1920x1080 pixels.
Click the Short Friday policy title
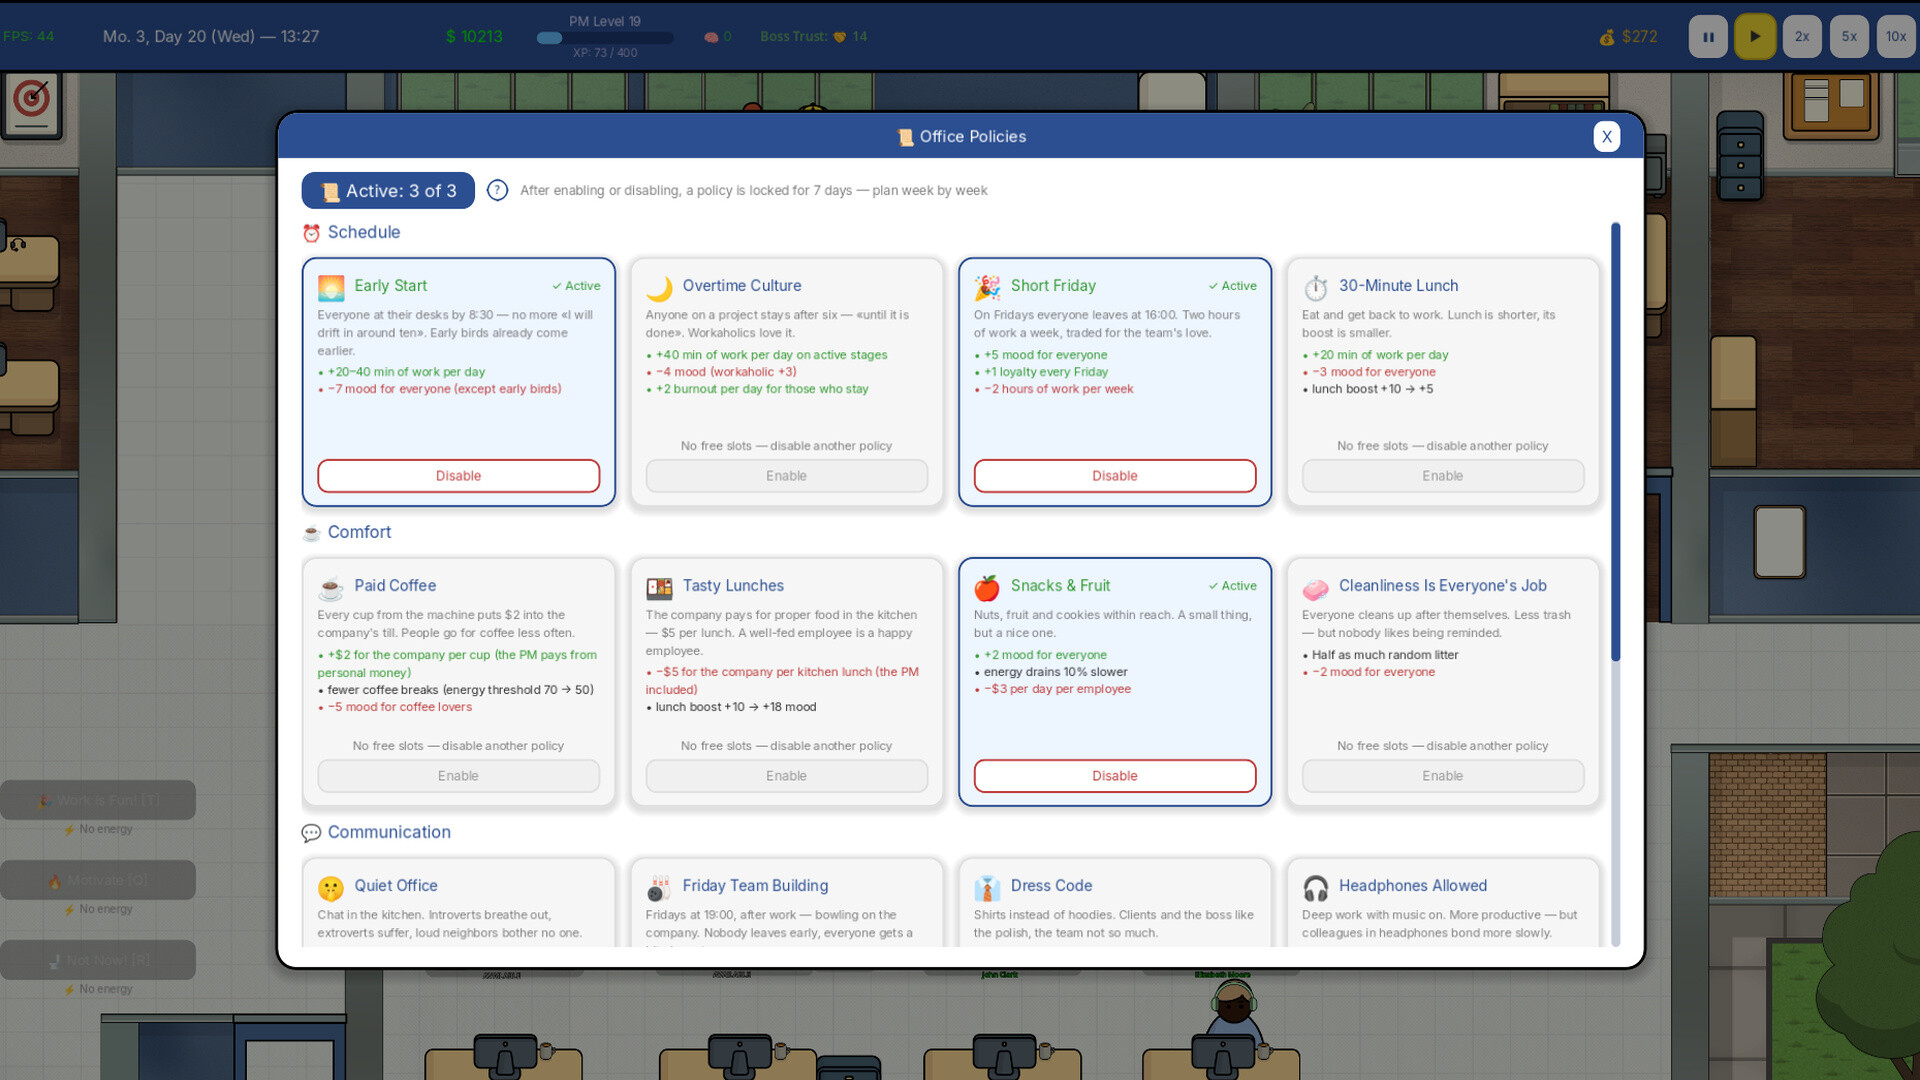pos(1053,286)
